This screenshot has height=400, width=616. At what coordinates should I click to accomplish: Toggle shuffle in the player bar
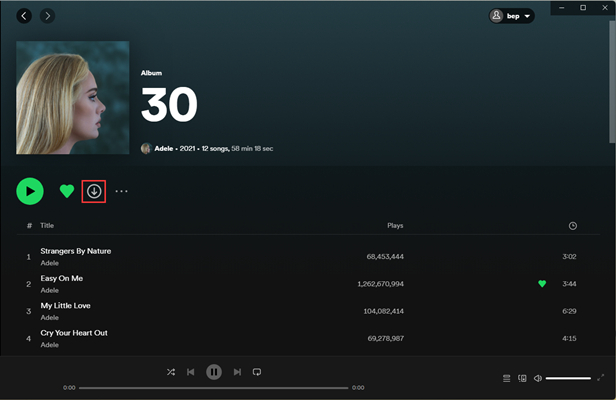coord(171,372)
